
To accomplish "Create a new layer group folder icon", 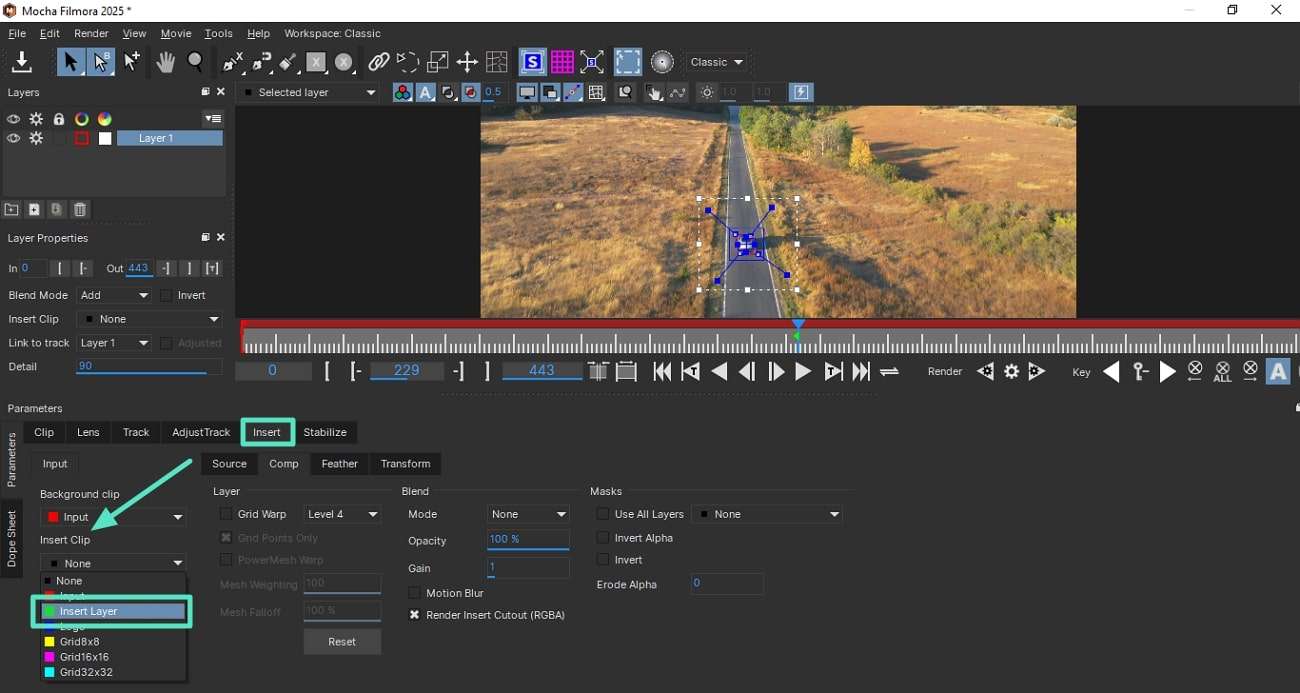I will click(x=11, y=209).
